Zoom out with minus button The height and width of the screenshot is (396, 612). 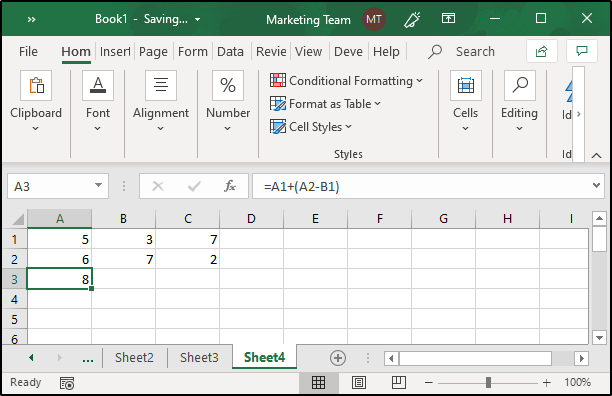click(x=429, y=383)
